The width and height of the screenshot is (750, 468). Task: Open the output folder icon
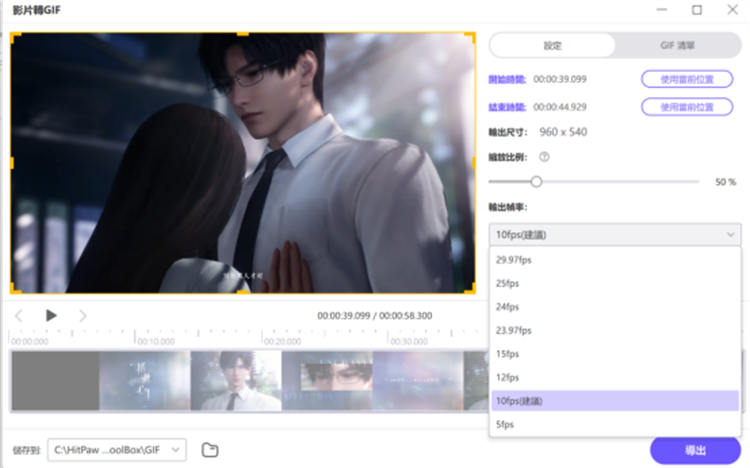pyautogui.click(x=209, y=450)
